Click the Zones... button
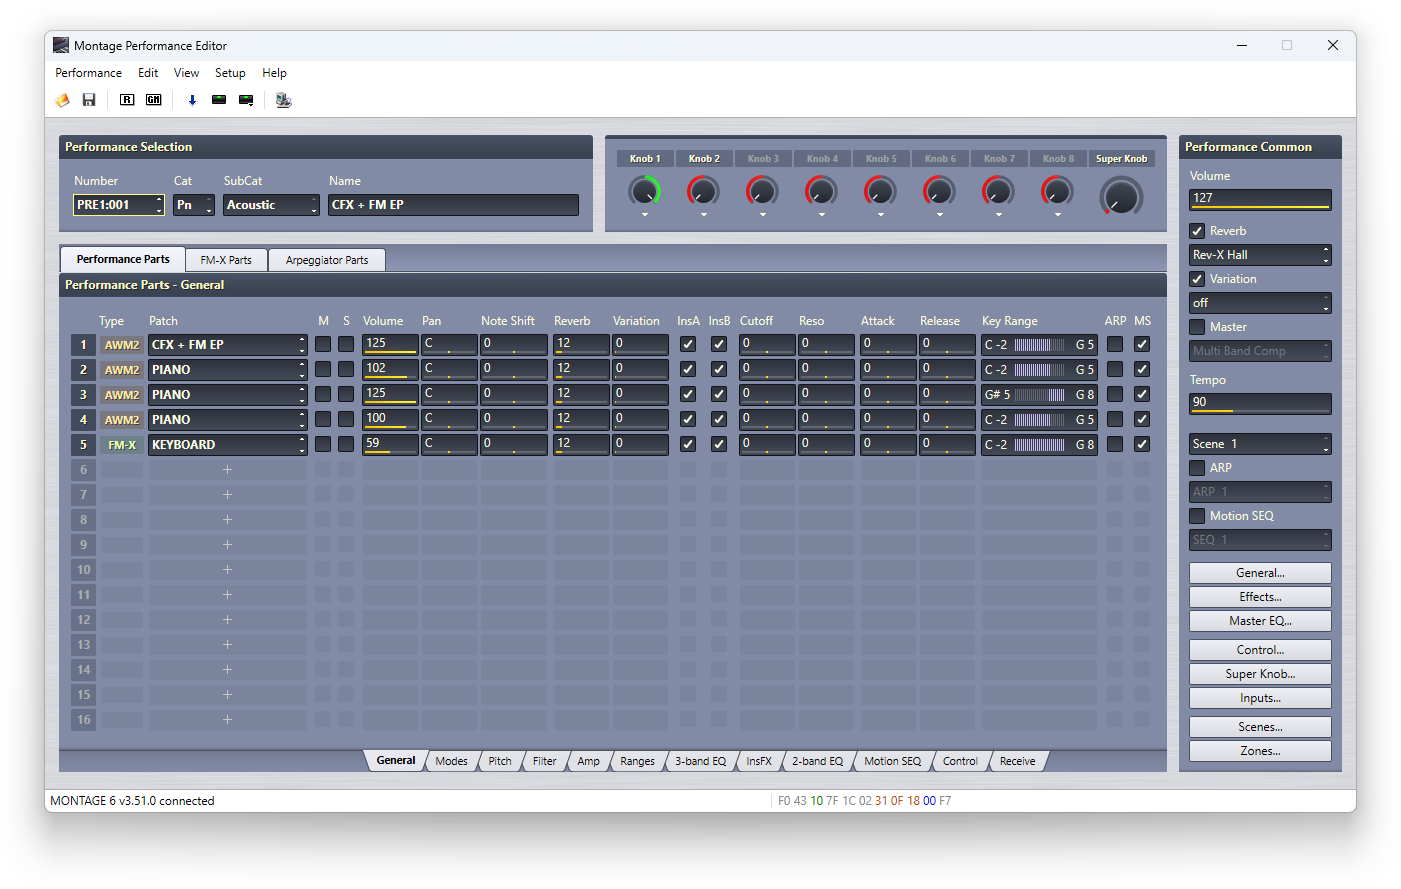1401x889 pixels. [x=1260, y=751]
